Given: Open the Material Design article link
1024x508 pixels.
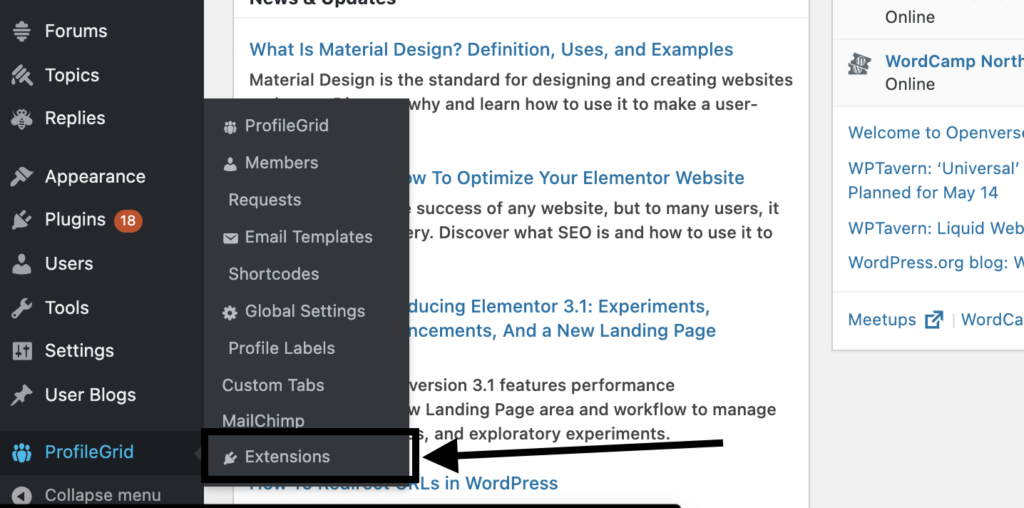Looking at the screenshot, I should [x=491, y=50].
